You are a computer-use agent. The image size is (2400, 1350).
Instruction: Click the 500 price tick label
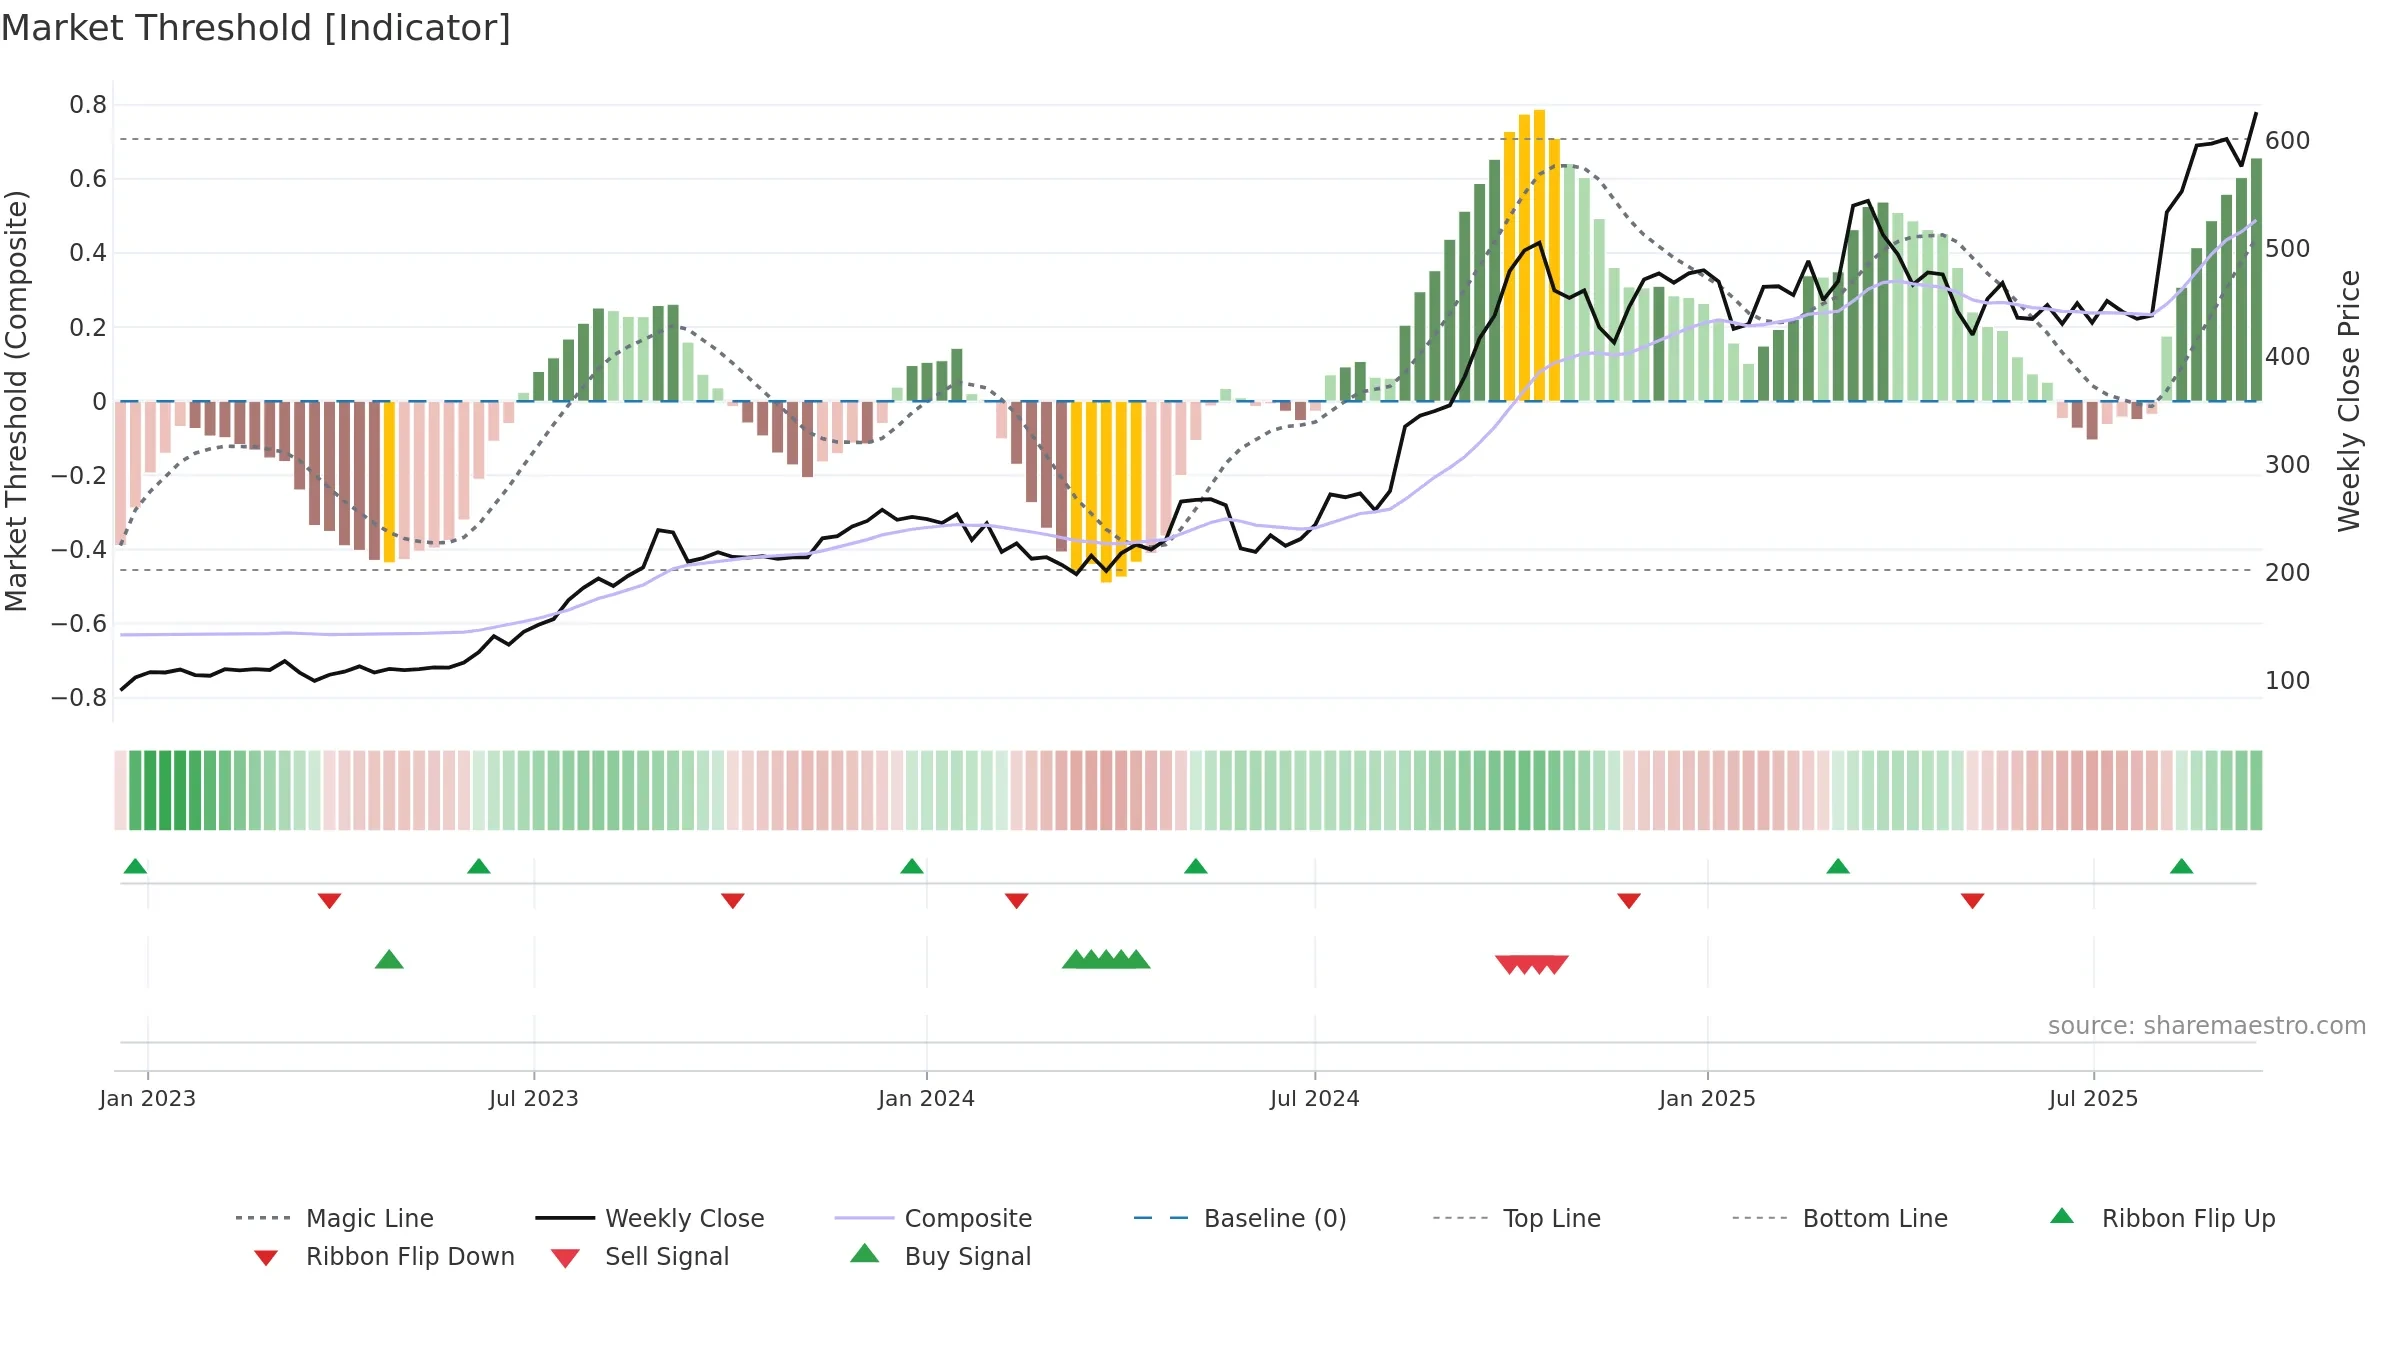[x=2288, y=248]
